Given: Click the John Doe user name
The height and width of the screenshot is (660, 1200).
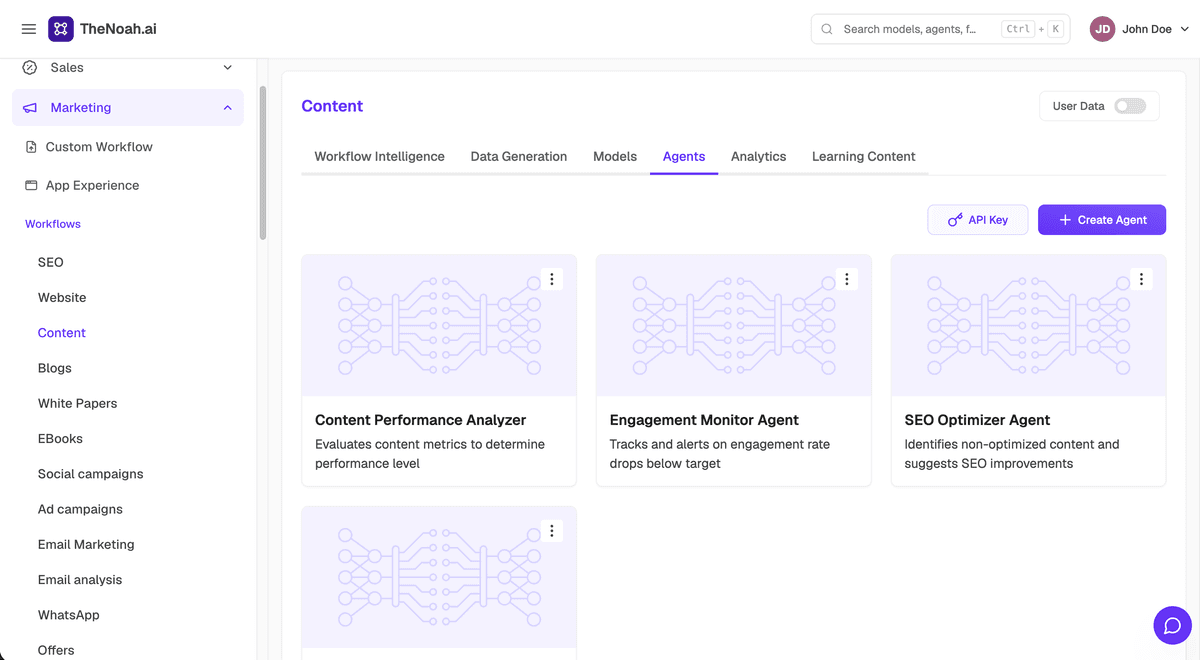Looking at the screenshot, I should (1147, 29).
